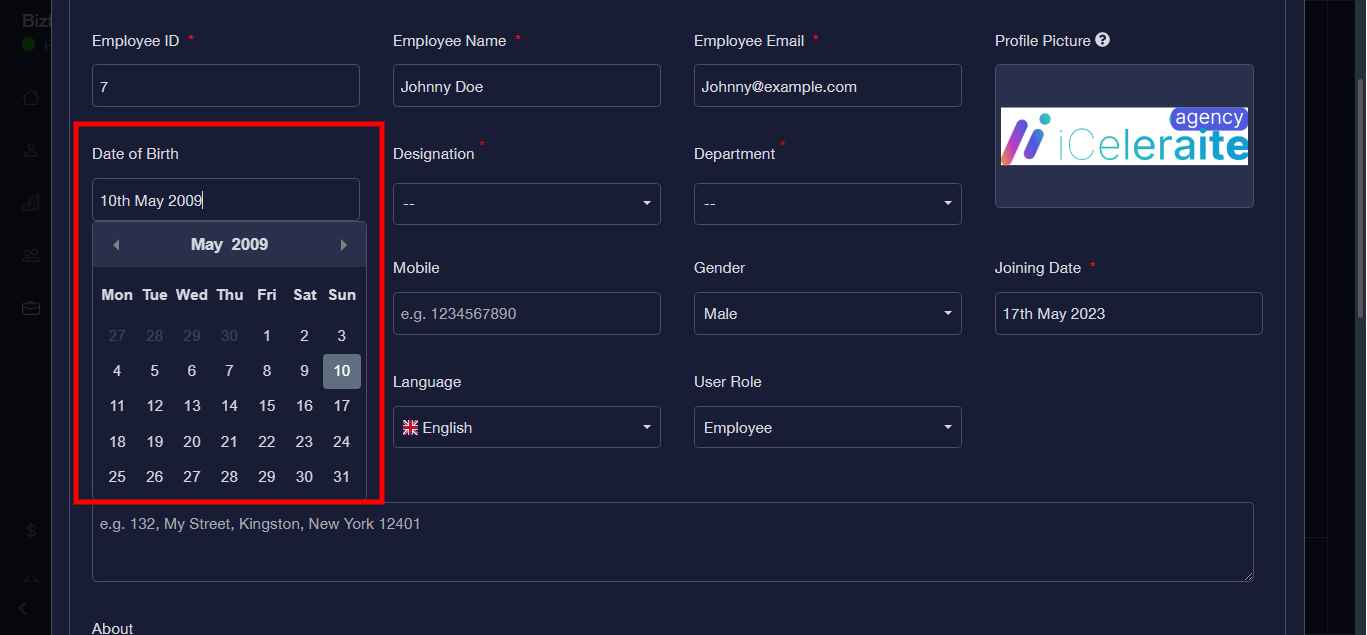Click the Employee Name input field
Screen dimensions: 1367x635
526,87
